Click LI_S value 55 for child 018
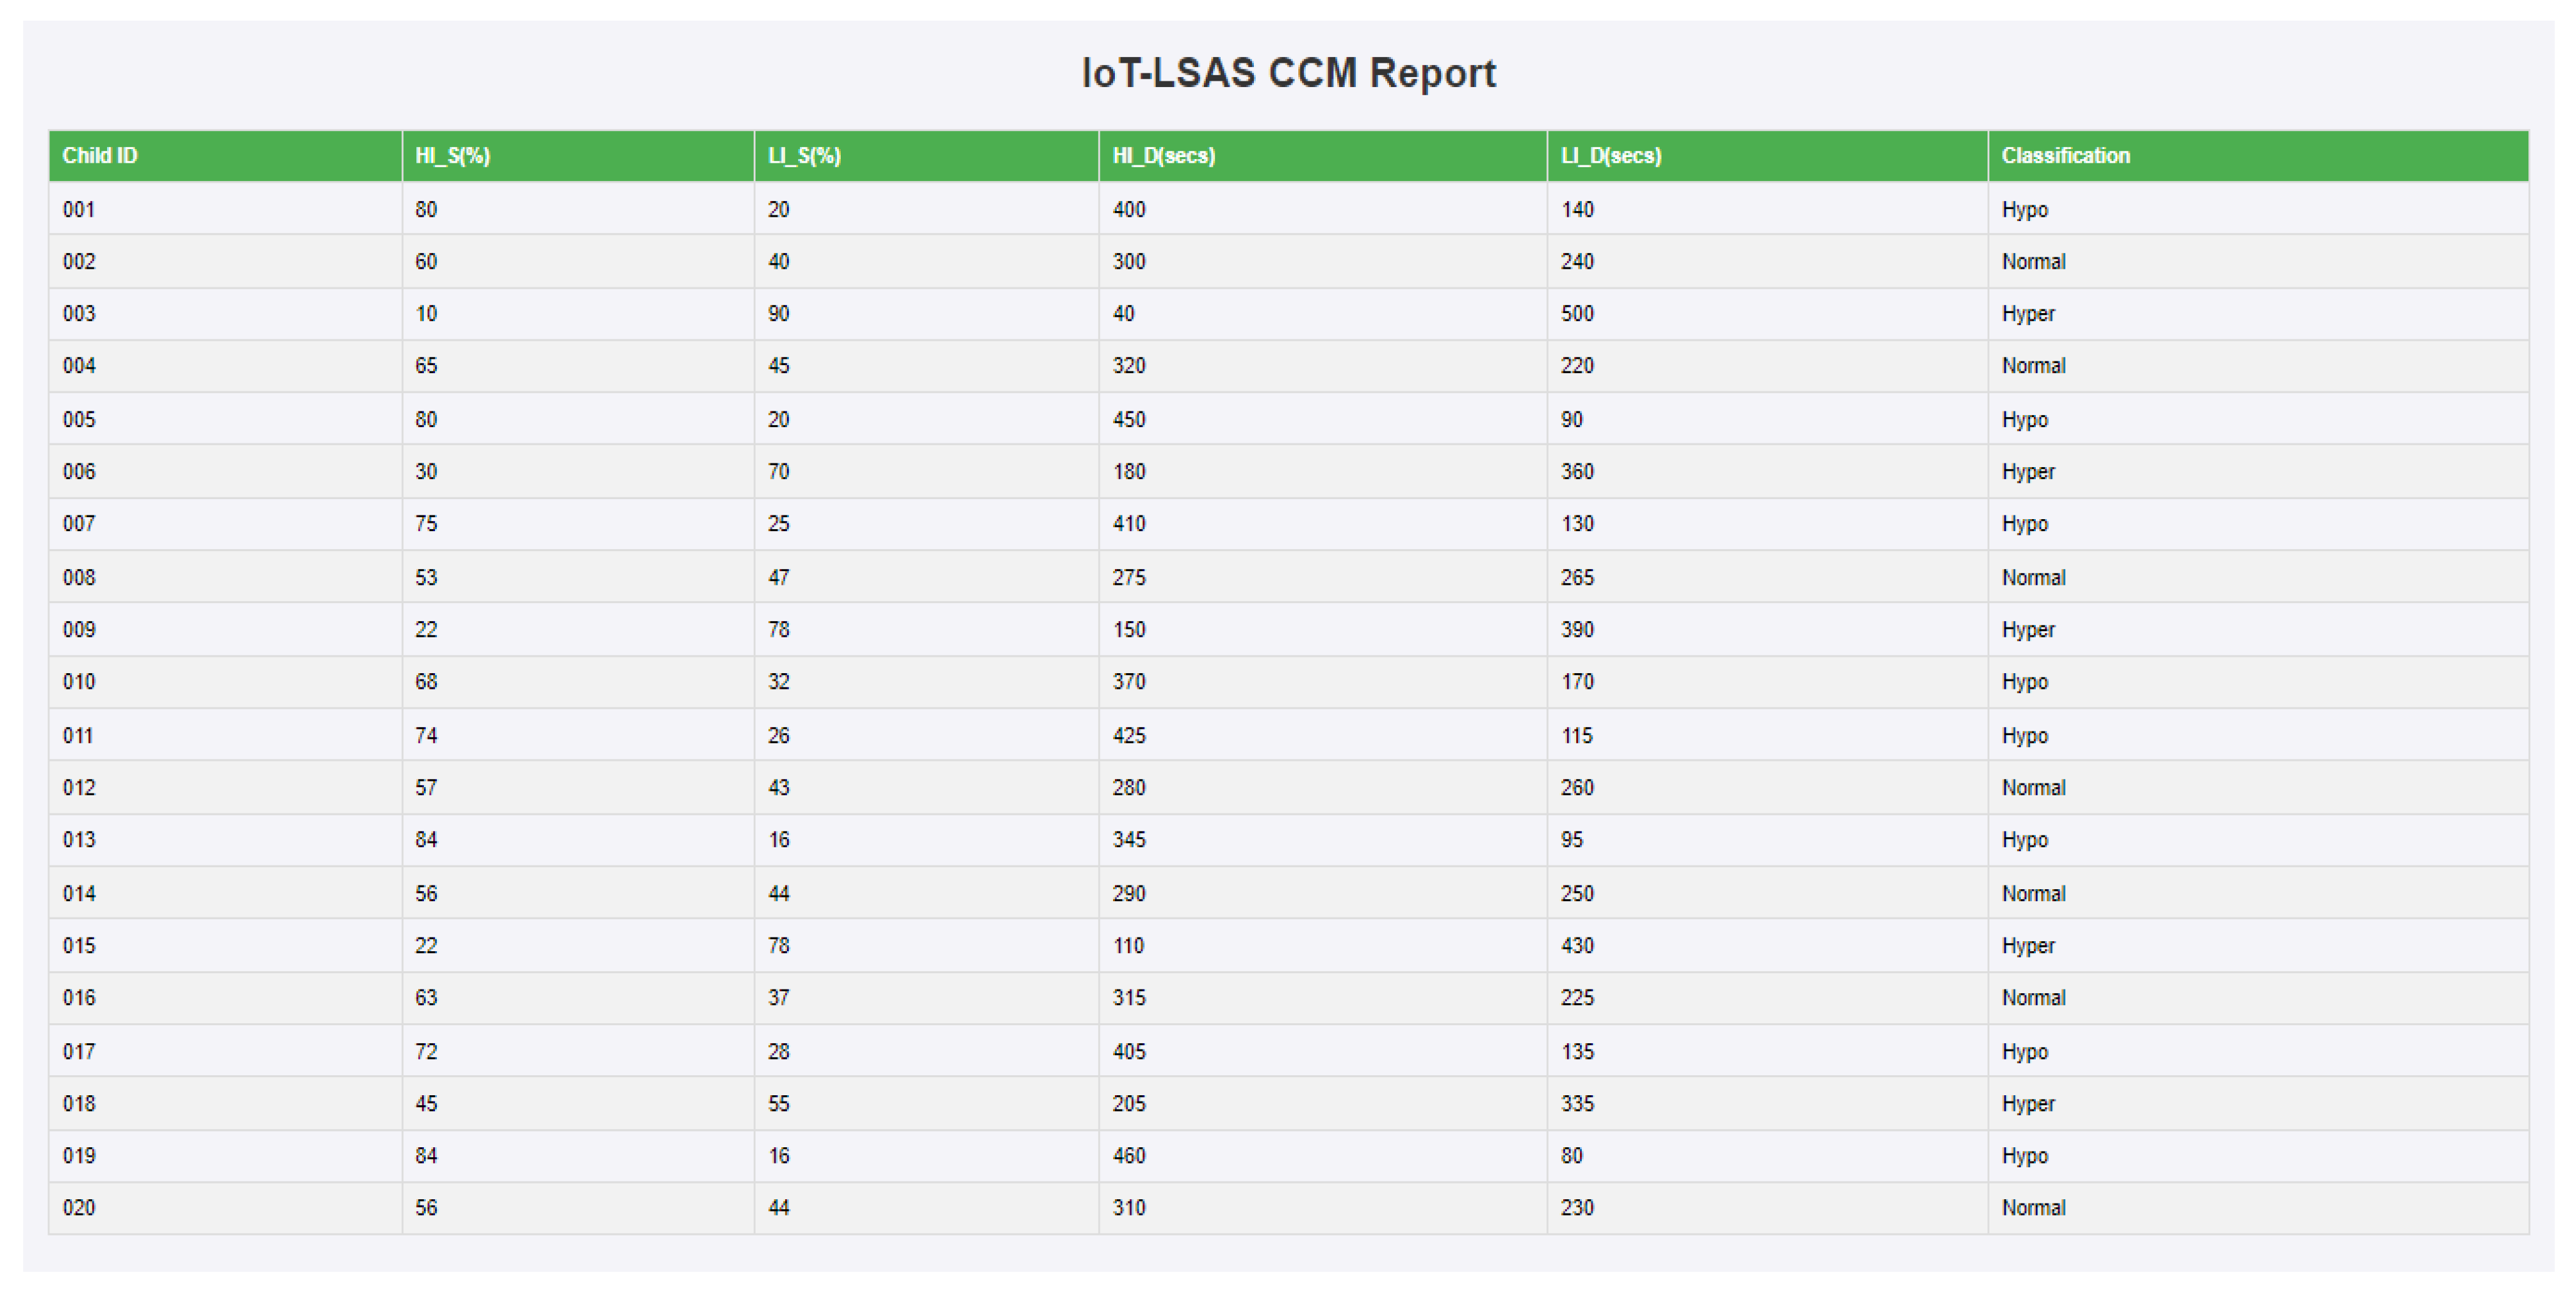Image resolution: width=2576 pixels, height=1290 pixels. (x=778, y=1104)
